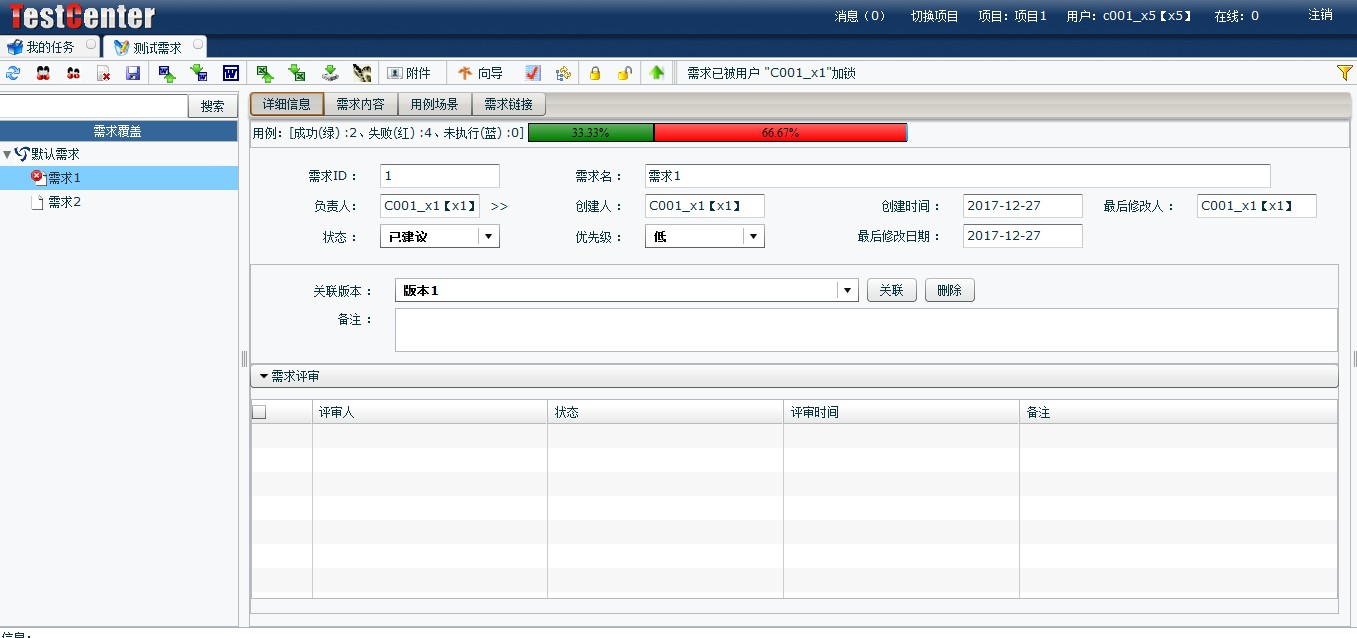1357x638 pixels.
Task: Click the save floppy disk icon
Action: point(132,73)
